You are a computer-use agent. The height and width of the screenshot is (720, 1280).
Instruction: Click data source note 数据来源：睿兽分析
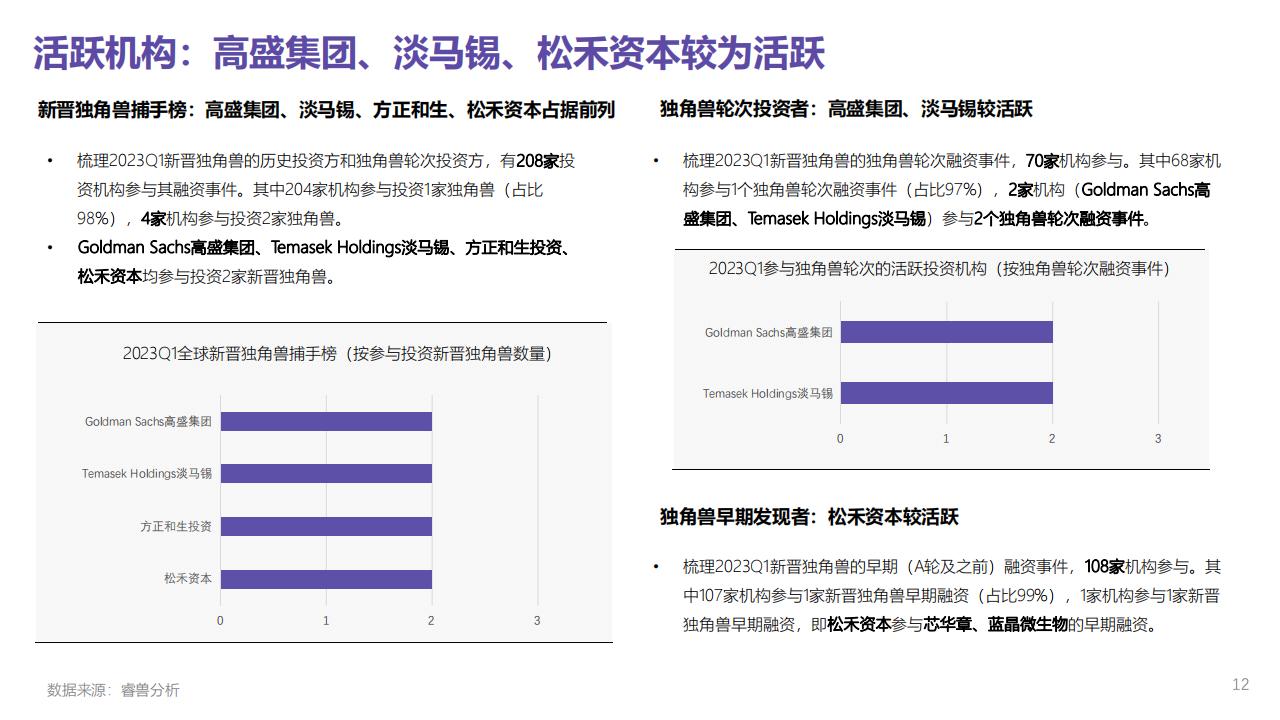(x=113, y=690)
